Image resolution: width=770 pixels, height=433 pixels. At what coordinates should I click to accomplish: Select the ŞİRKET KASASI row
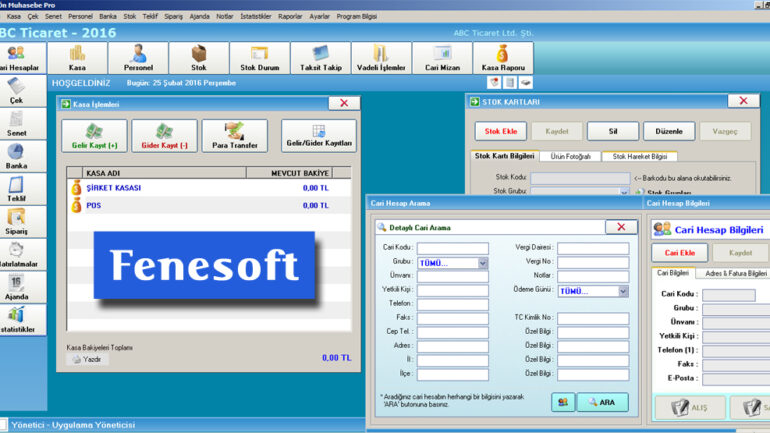pos(209,188)
